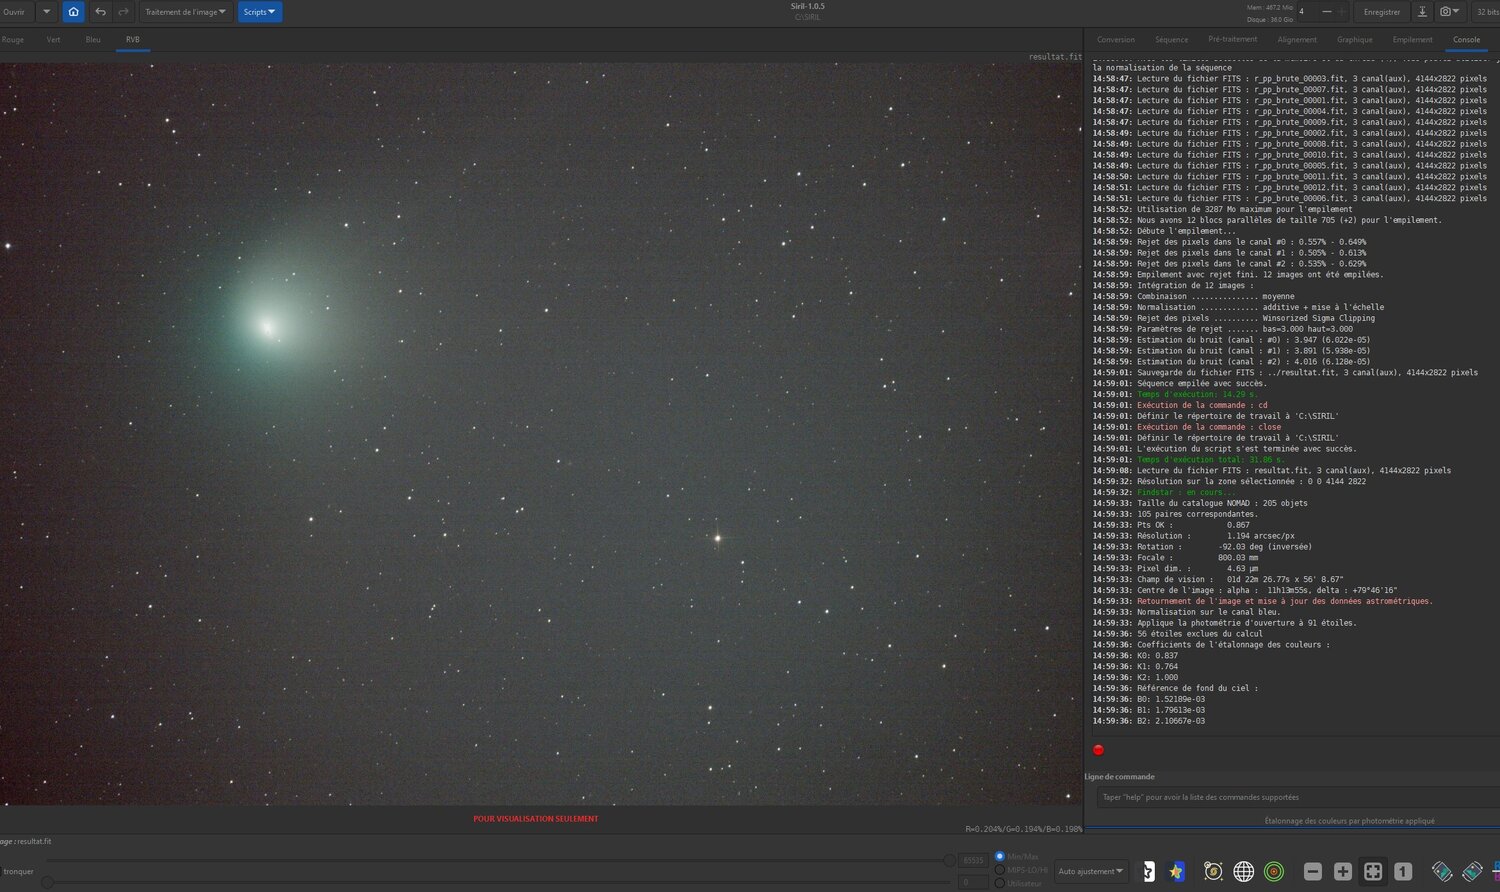Open the Traitement de l'image menu
Image resolution: width=1500 pixels, height=892 pixels.
click(x=185, y=12)
